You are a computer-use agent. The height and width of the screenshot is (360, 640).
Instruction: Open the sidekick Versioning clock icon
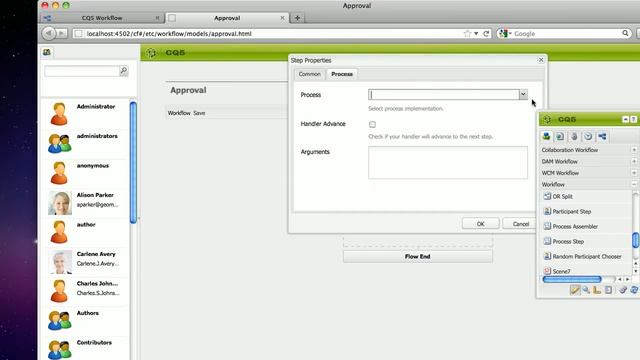tap(588, 136)
